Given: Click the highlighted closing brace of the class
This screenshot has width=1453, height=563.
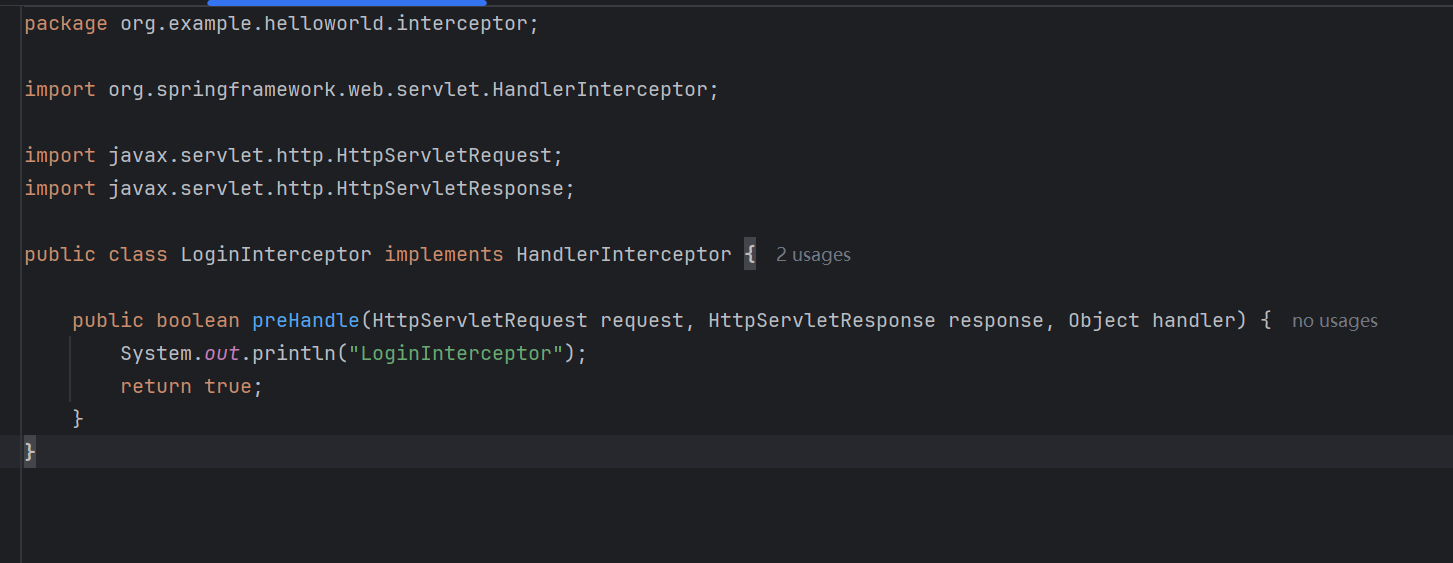Looking at the screenshot, I should coord(30,452).
